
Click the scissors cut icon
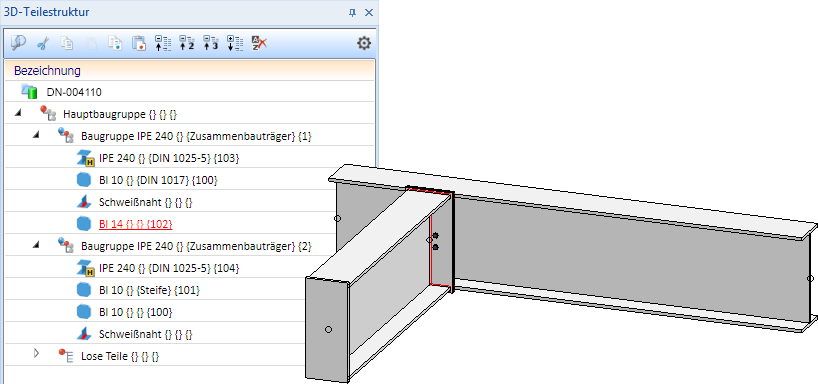tap(42, 44)
